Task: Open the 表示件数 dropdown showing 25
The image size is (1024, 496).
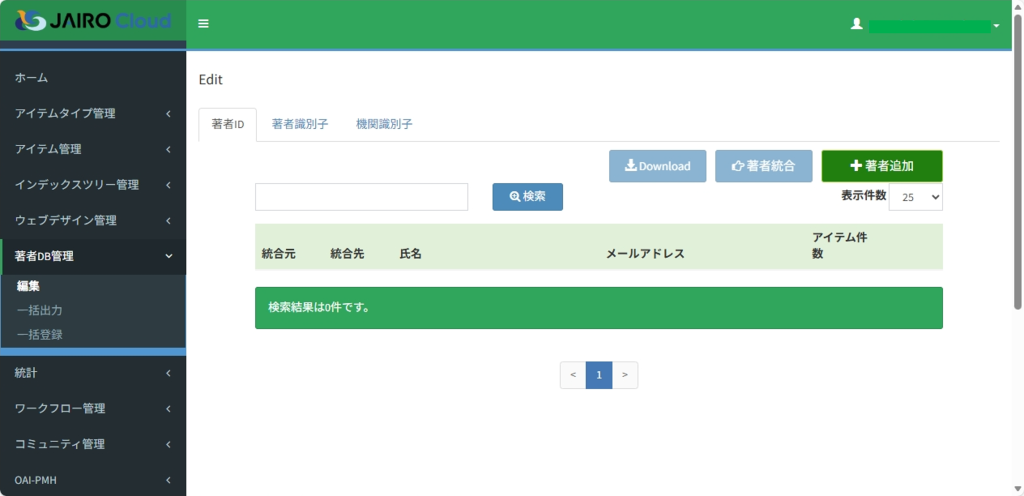Action: 915,197
